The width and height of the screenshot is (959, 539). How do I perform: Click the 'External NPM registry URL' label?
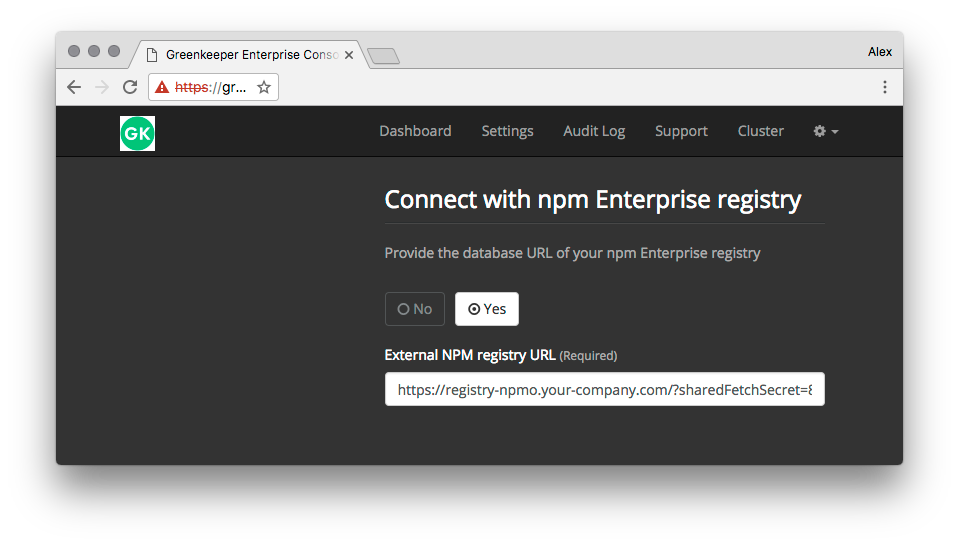[470, 355]
